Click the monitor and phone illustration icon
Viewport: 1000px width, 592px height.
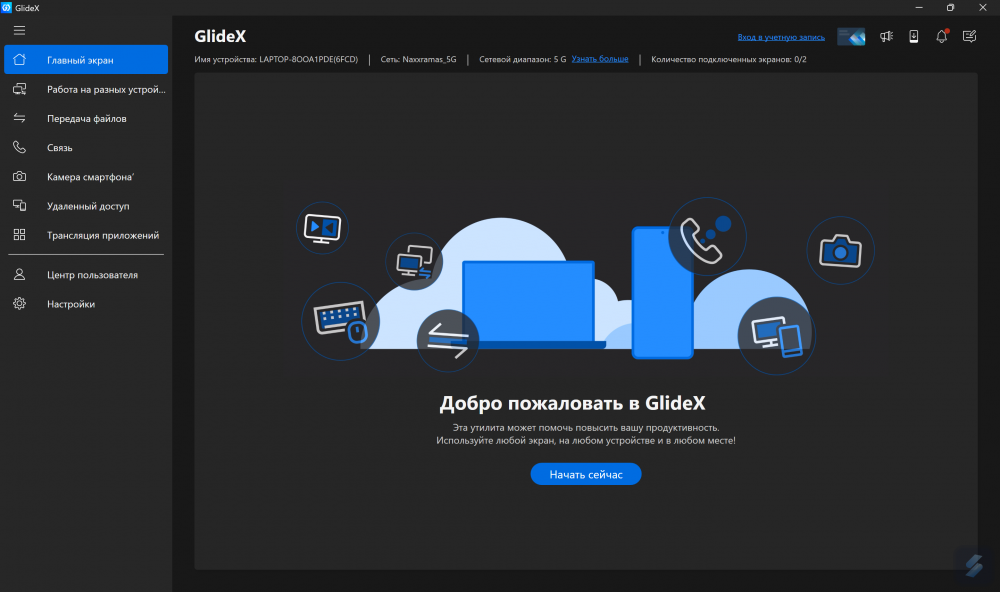coord(776,336)
